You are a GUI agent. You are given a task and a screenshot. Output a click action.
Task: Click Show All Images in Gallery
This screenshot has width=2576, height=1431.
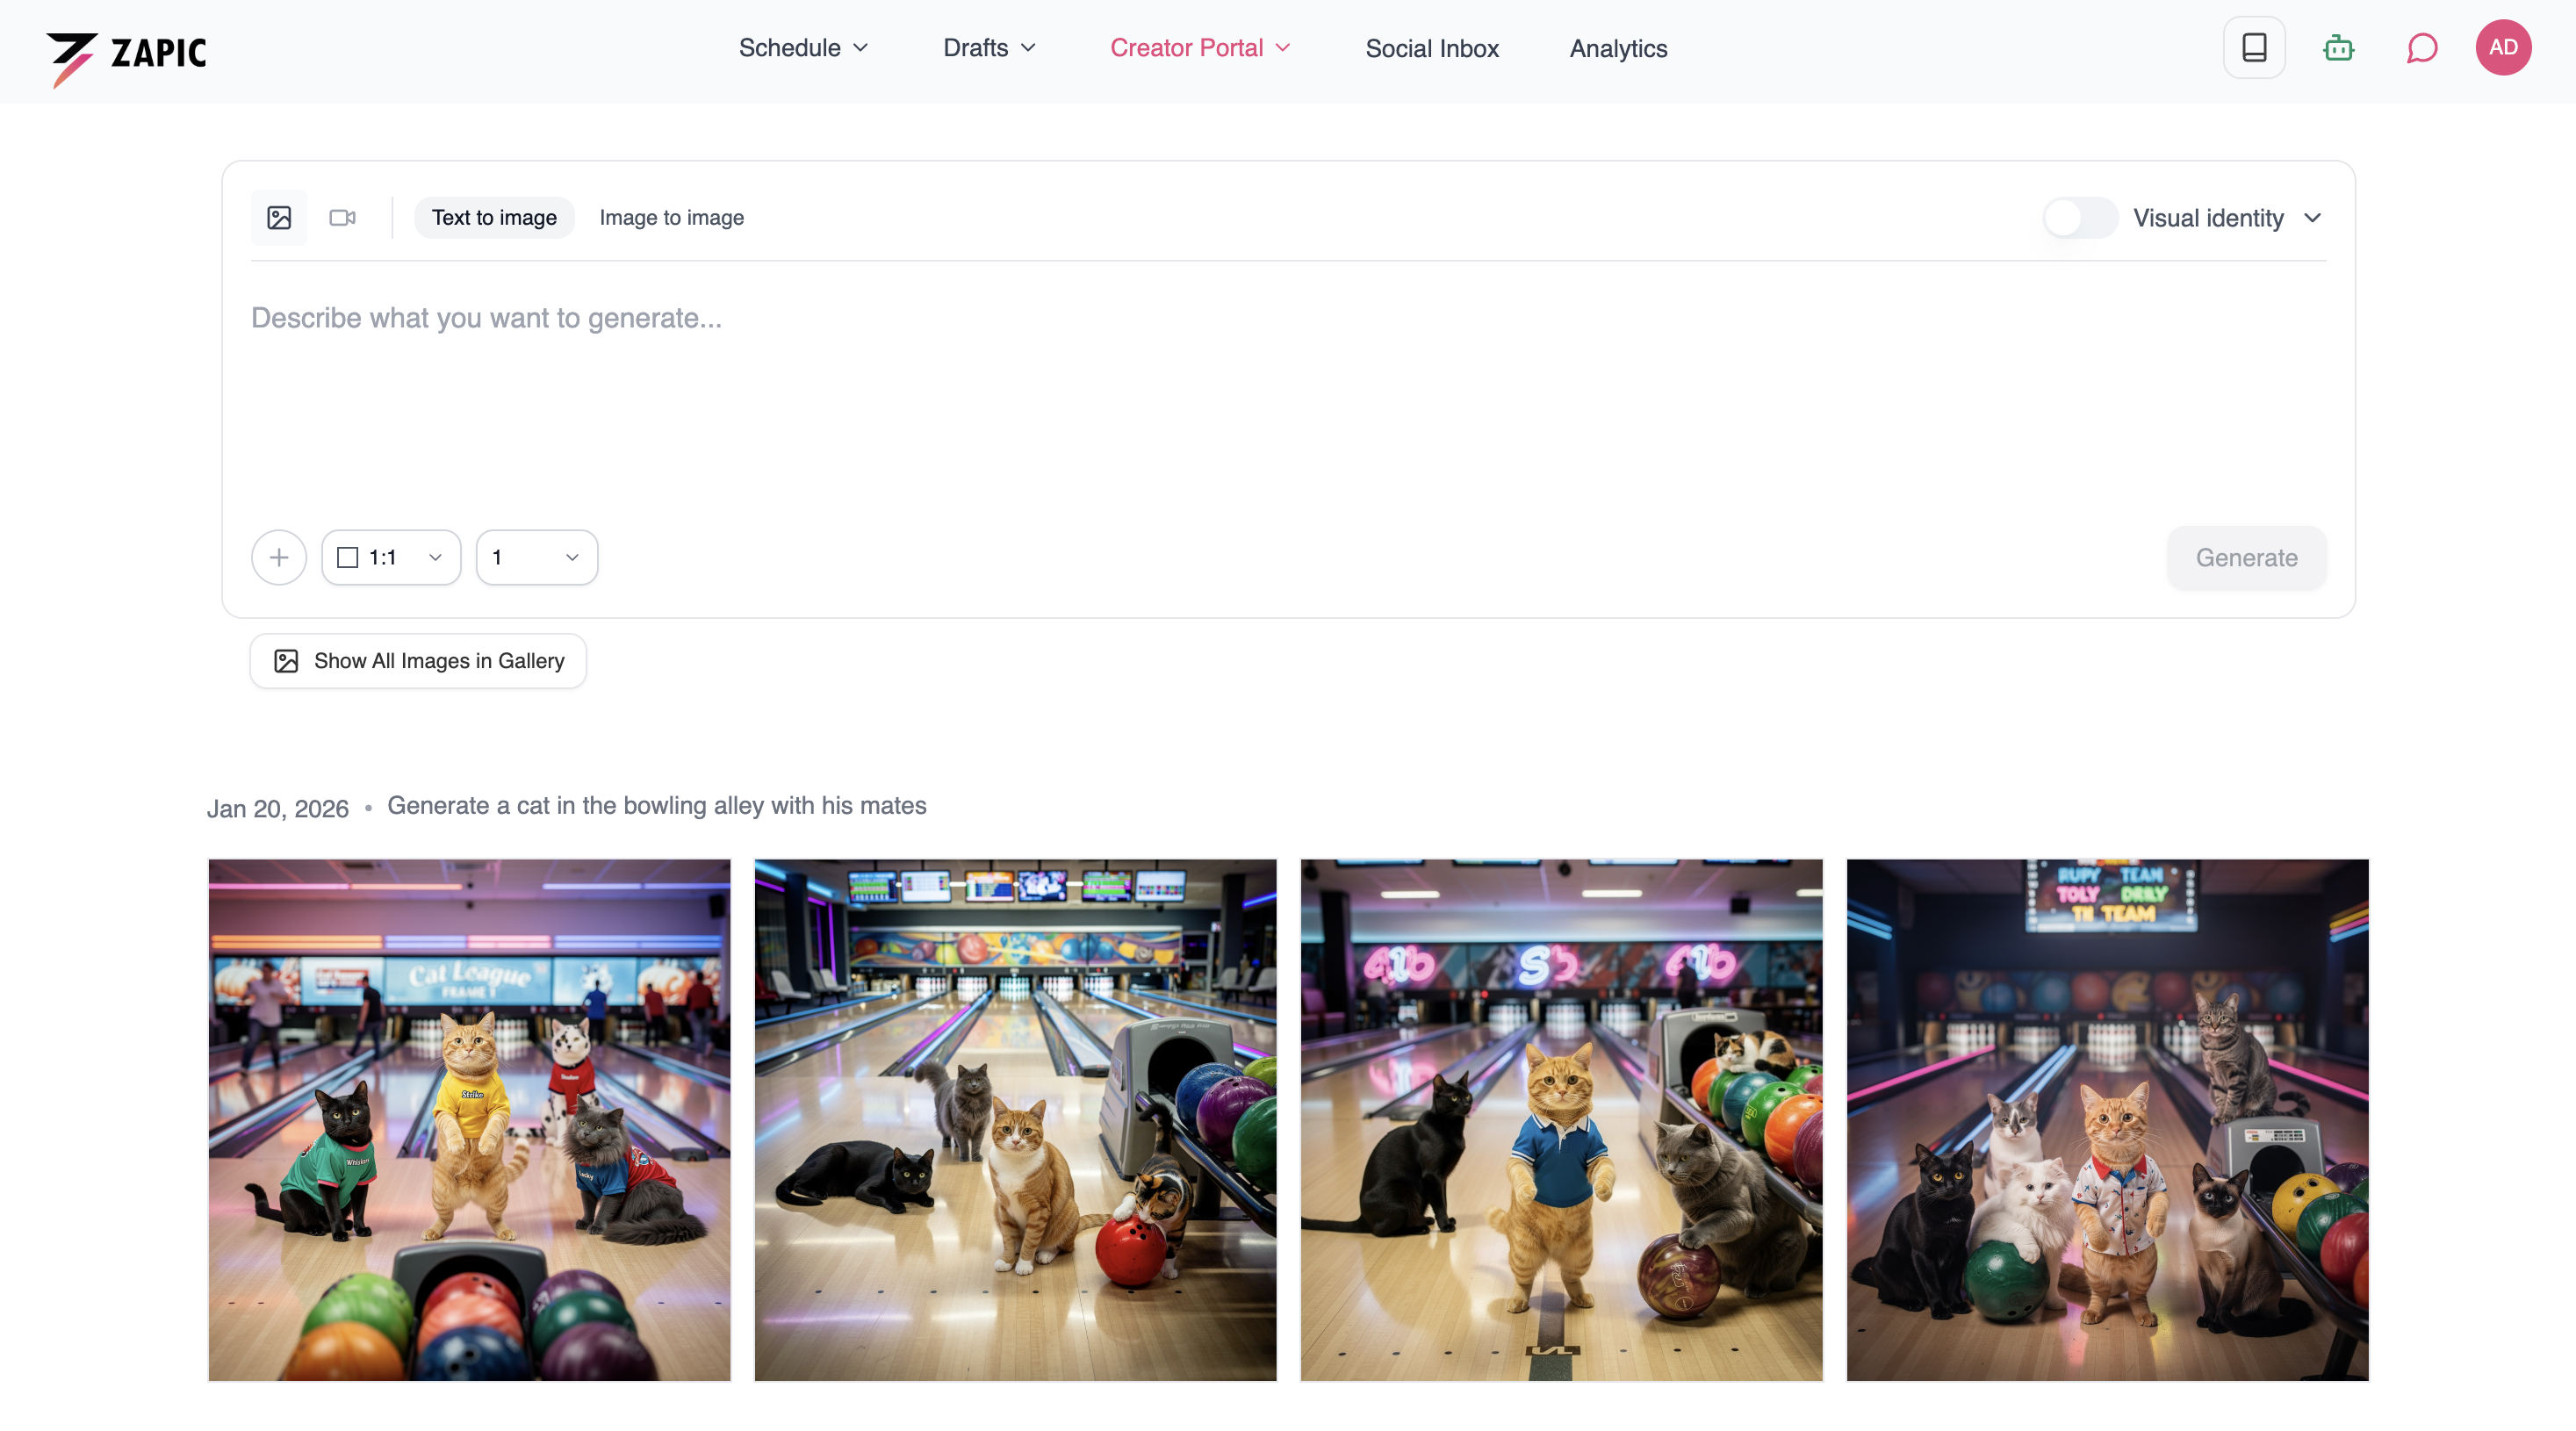[x=418, y=660]
